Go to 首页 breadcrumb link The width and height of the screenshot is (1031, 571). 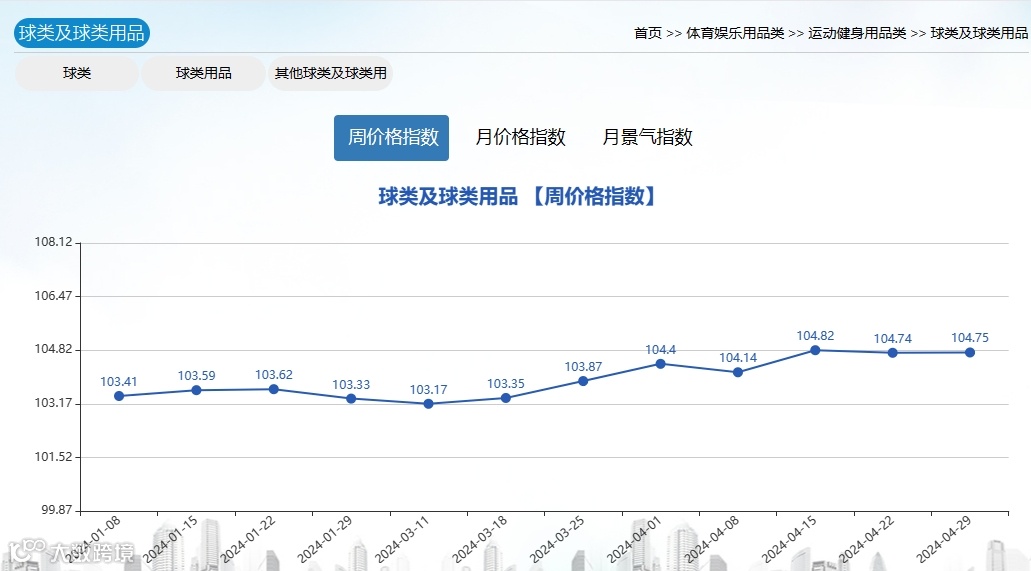648,33
